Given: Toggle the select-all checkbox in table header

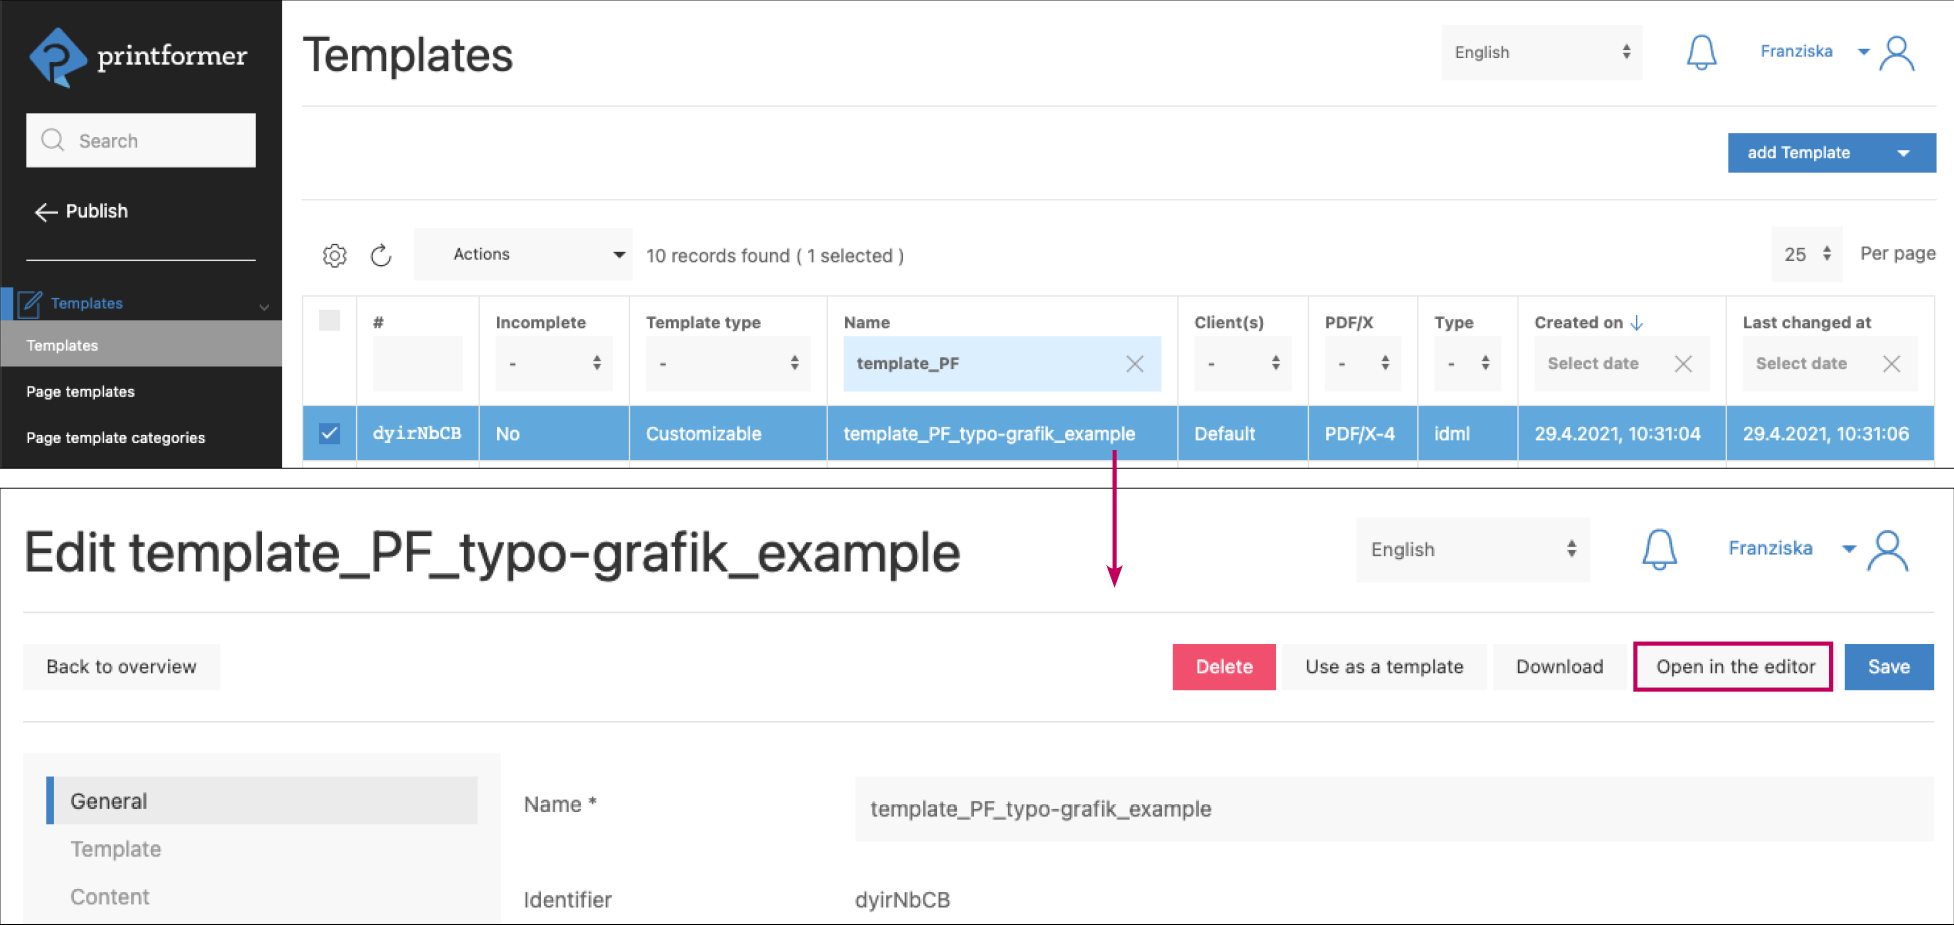Looking at the screenshot, I should click(x=329, y=321).
